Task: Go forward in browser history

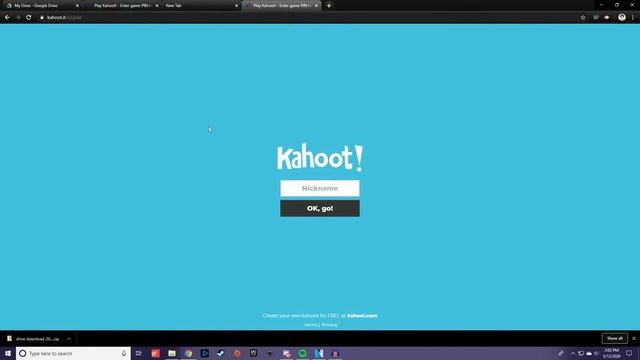Action: pos(18,18)
